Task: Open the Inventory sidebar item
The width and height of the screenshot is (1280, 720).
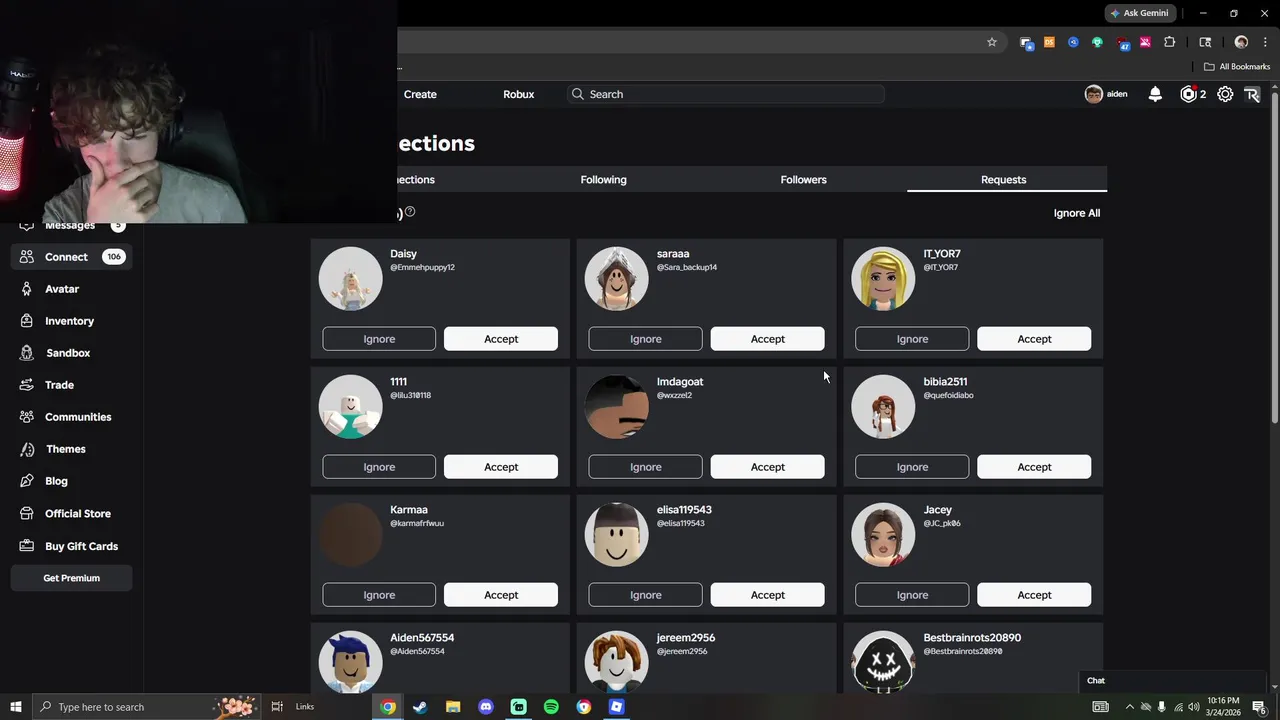Action: (69, 321)
